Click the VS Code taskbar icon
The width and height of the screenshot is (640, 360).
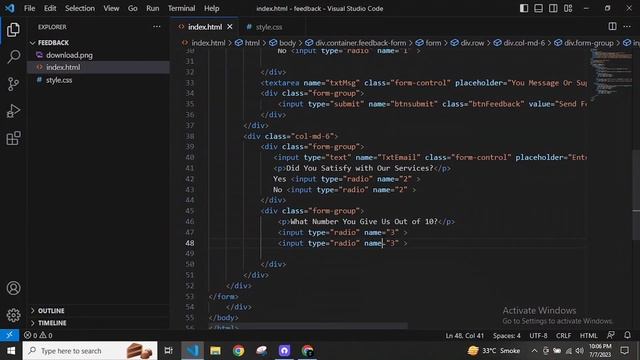(x=192, y=351)
